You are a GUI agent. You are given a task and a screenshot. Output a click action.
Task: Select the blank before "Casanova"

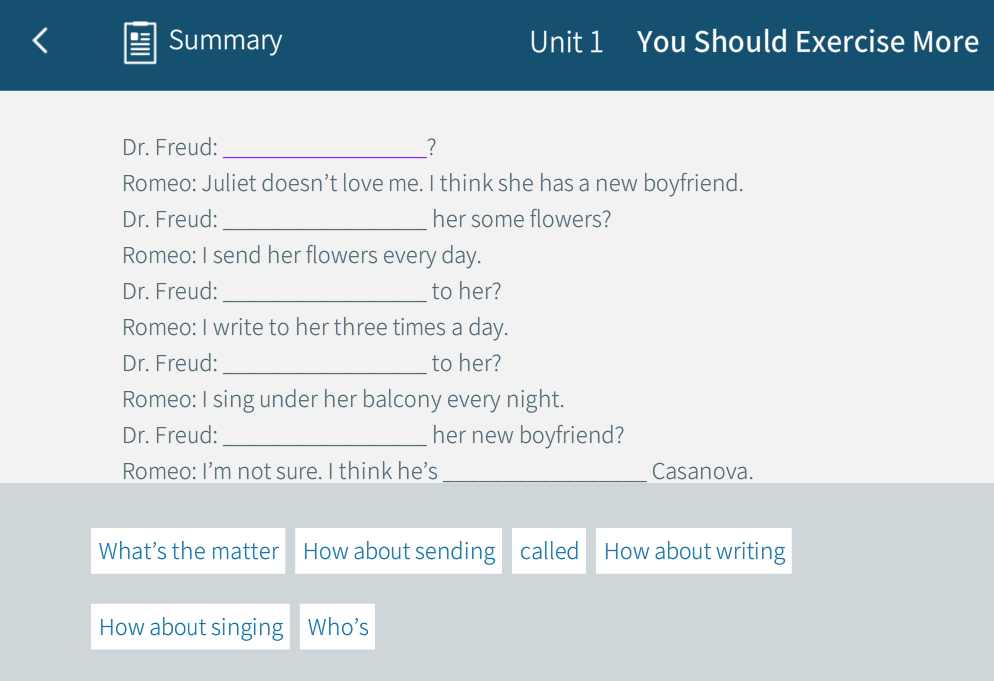click(x=545, y=472)
